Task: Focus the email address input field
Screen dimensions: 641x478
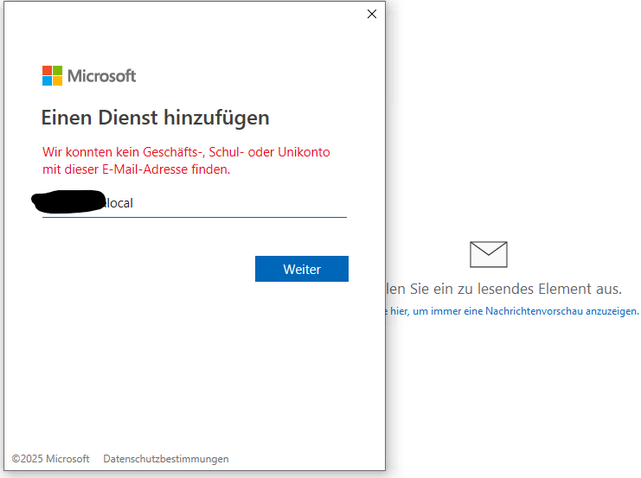Action: [195, 203]
